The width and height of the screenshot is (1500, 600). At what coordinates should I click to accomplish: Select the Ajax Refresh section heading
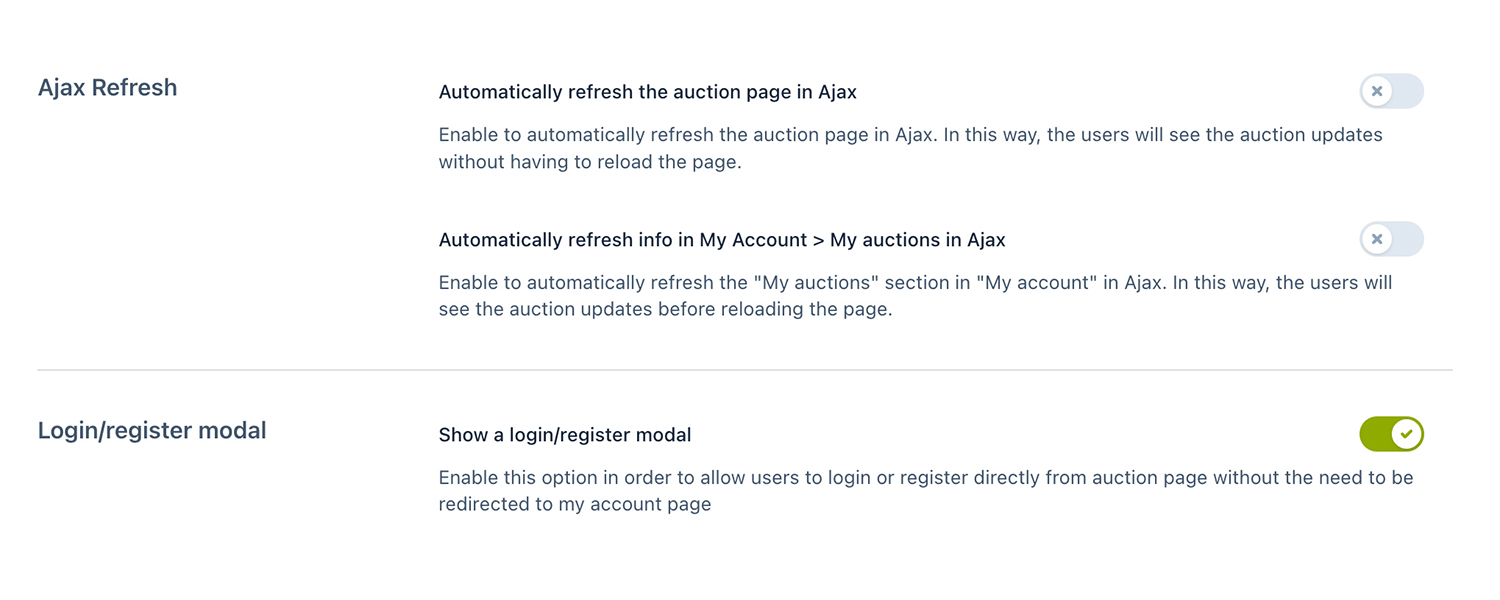107,87
